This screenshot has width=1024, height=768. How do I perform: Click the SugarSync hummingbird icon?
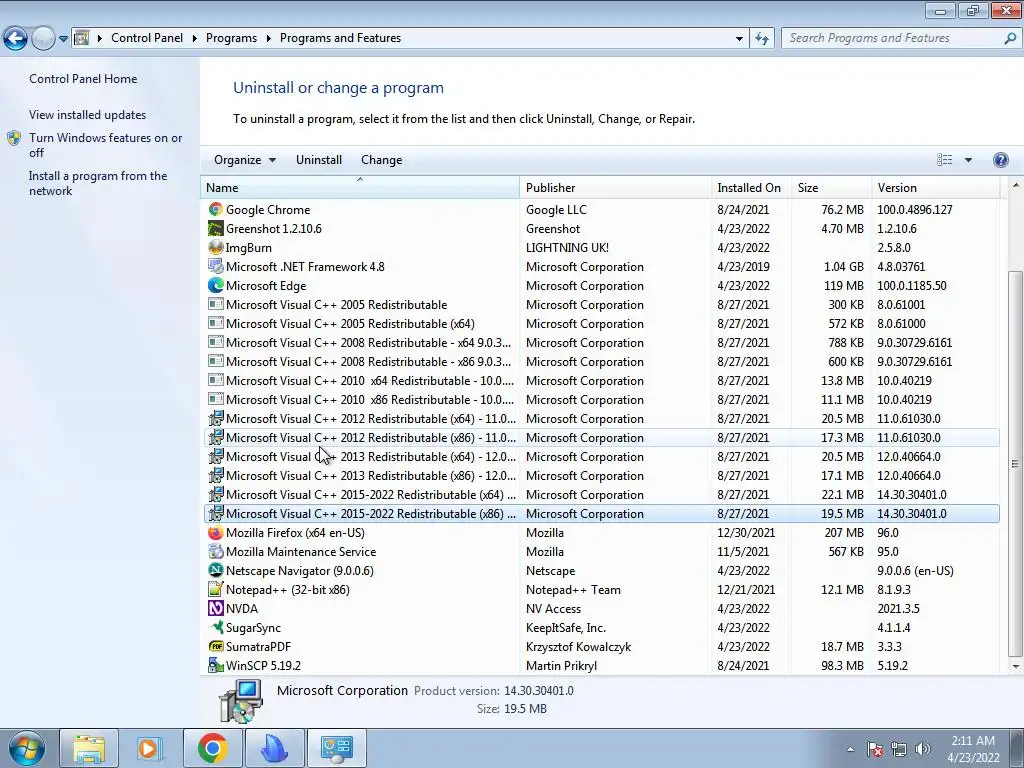coord(216,628)
